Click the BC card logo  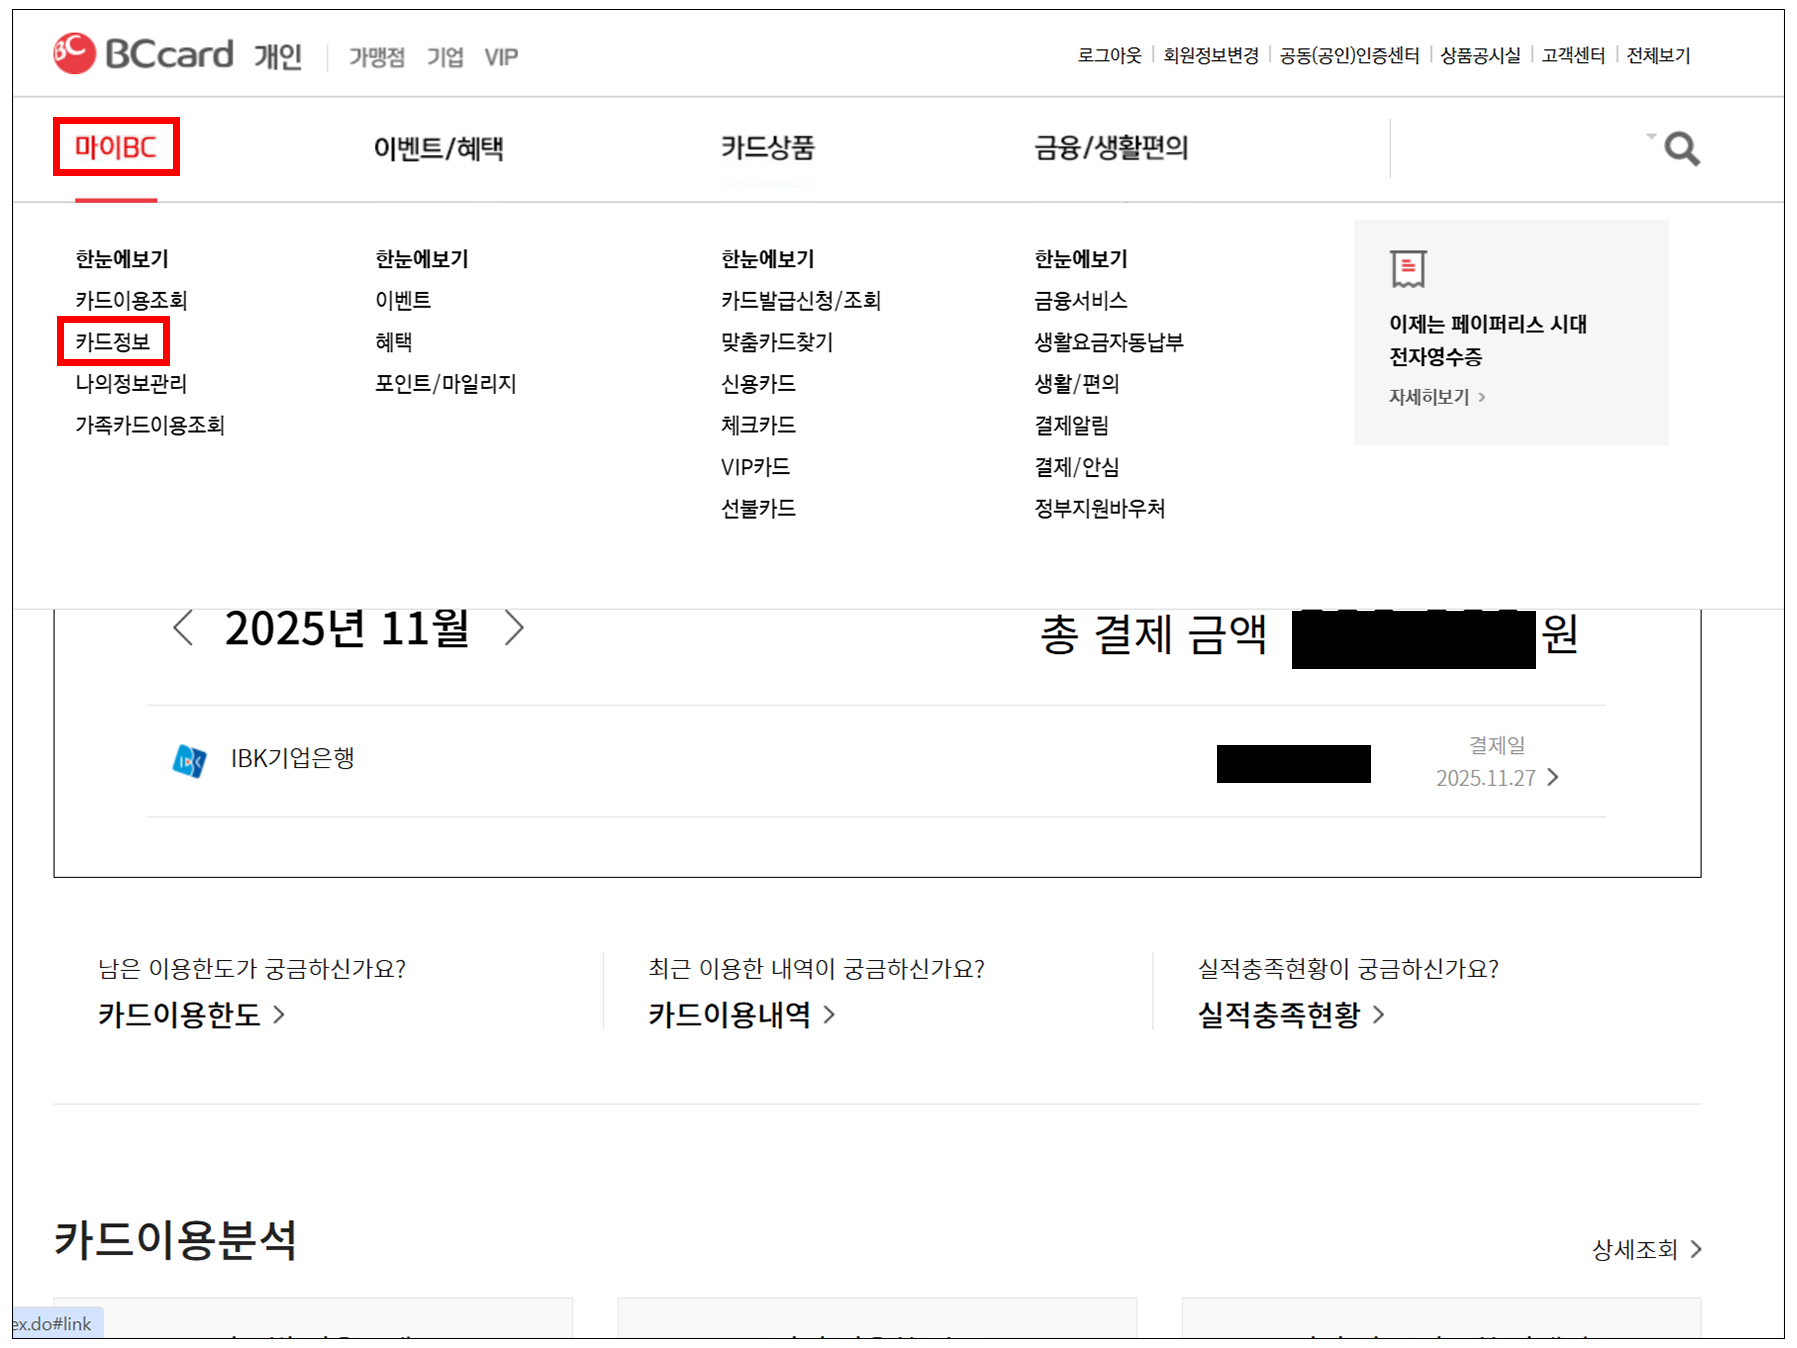coord(143,54)
